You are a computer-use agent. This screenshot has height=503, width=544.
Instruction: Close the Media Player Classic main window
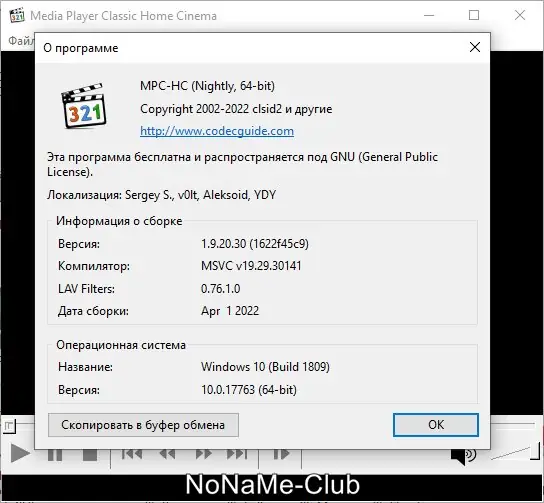(520, 15)
